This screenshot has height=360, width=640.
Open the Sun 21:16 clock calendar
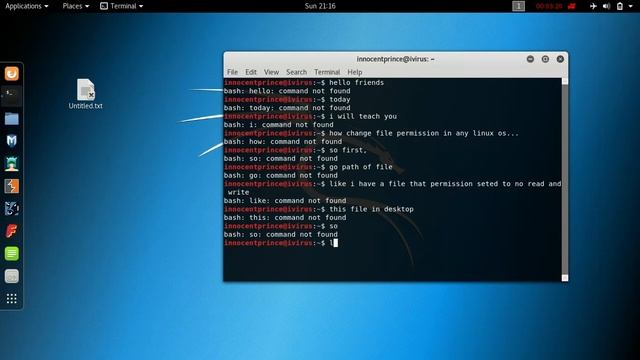click(320, 6)
